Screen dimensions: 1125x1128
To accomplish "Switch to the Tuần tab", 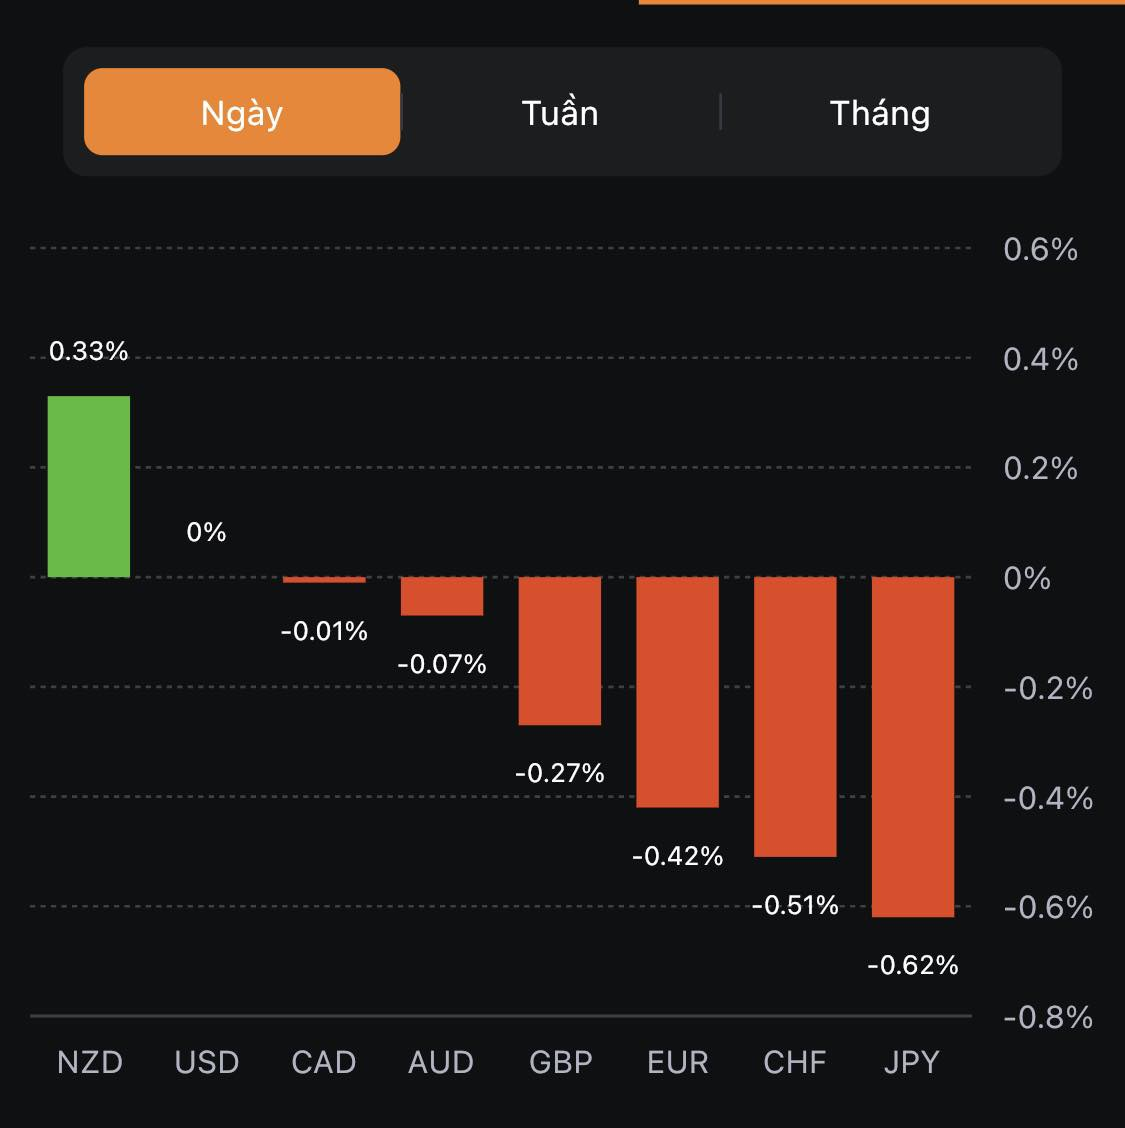I will pos(560,113).
